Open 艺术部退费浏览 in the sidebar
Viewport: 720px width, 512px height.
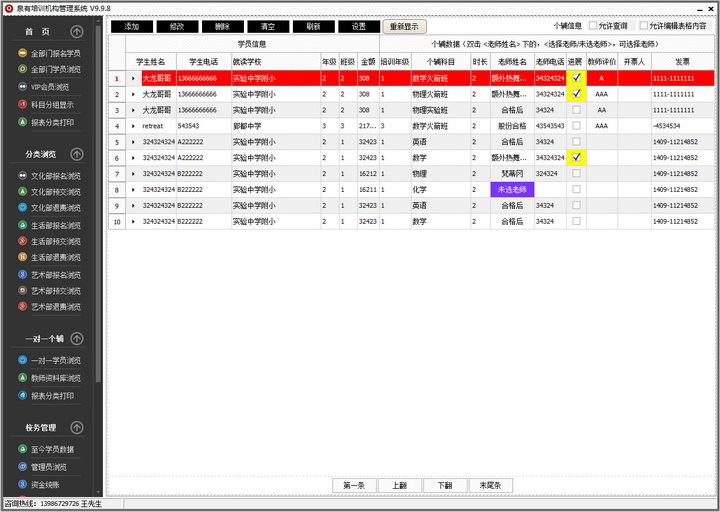(50, 306)
